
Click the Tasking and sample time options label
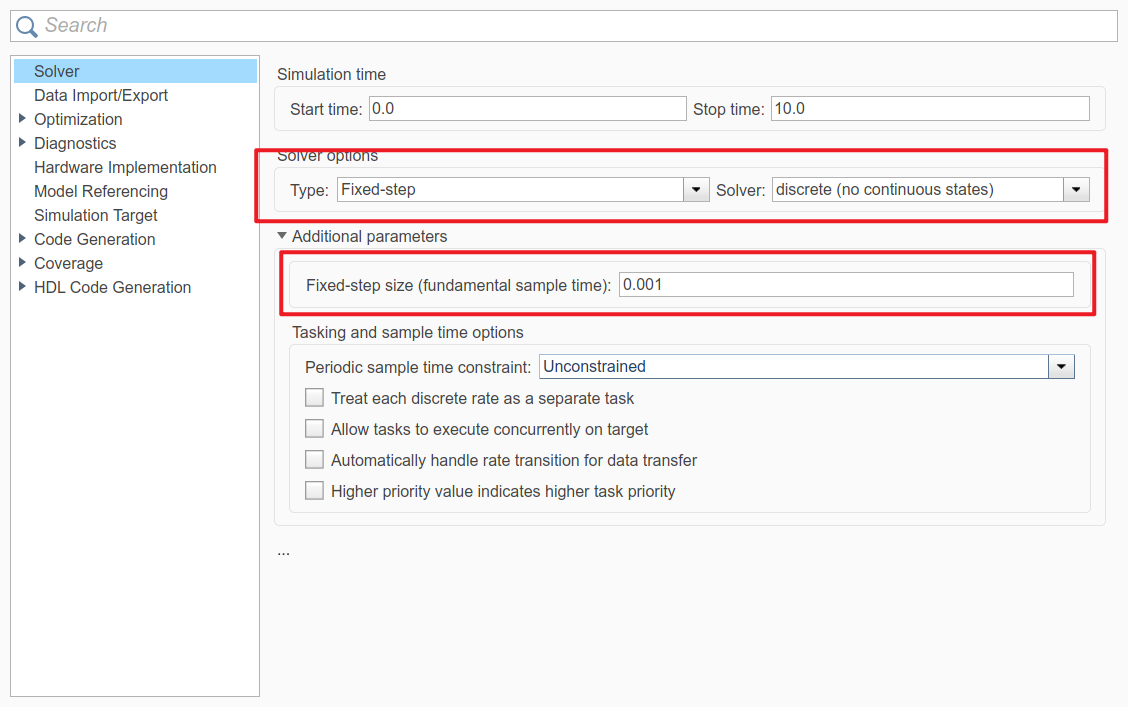(x=408, y=332)
